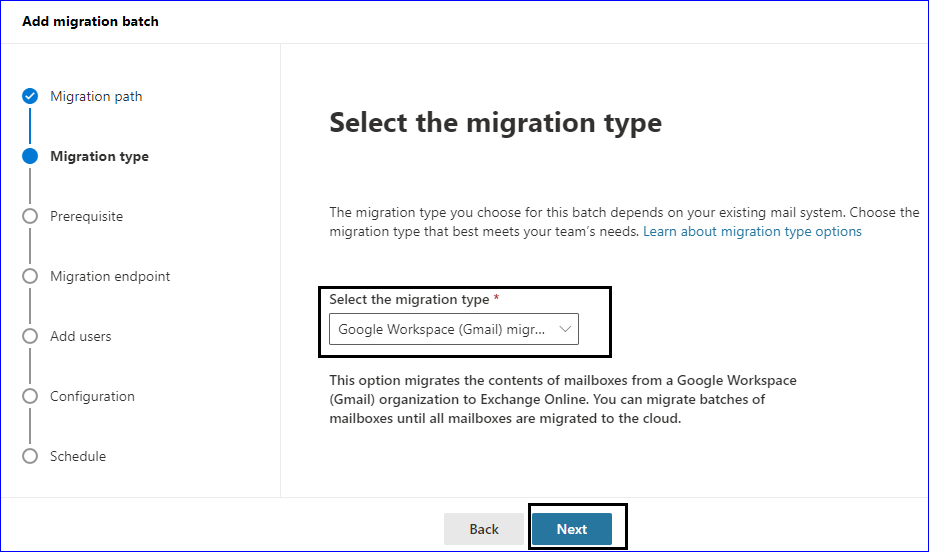The image size is (929, 552).
Task: Go to the Schedule step
Action: click(78, 457)
